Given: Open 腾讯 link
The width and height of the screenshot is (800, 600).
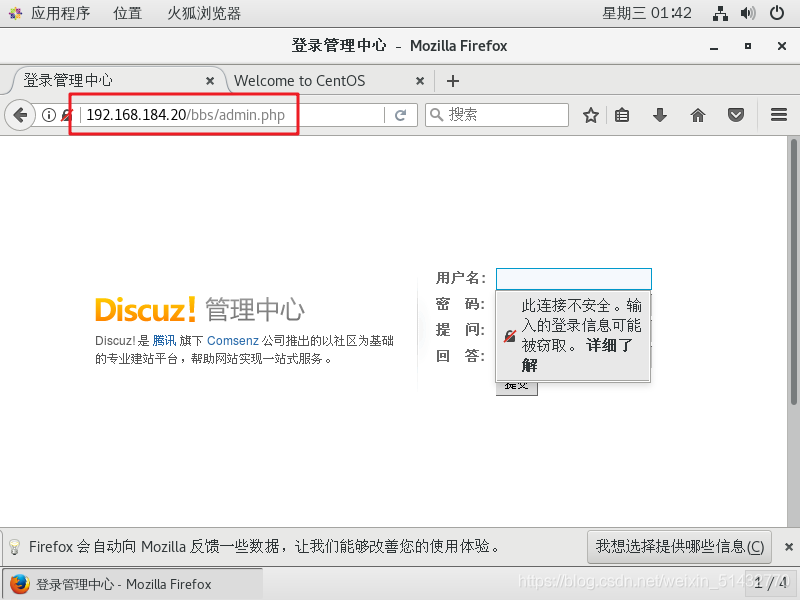Looking at the screenshot, I should click(164, 341).
